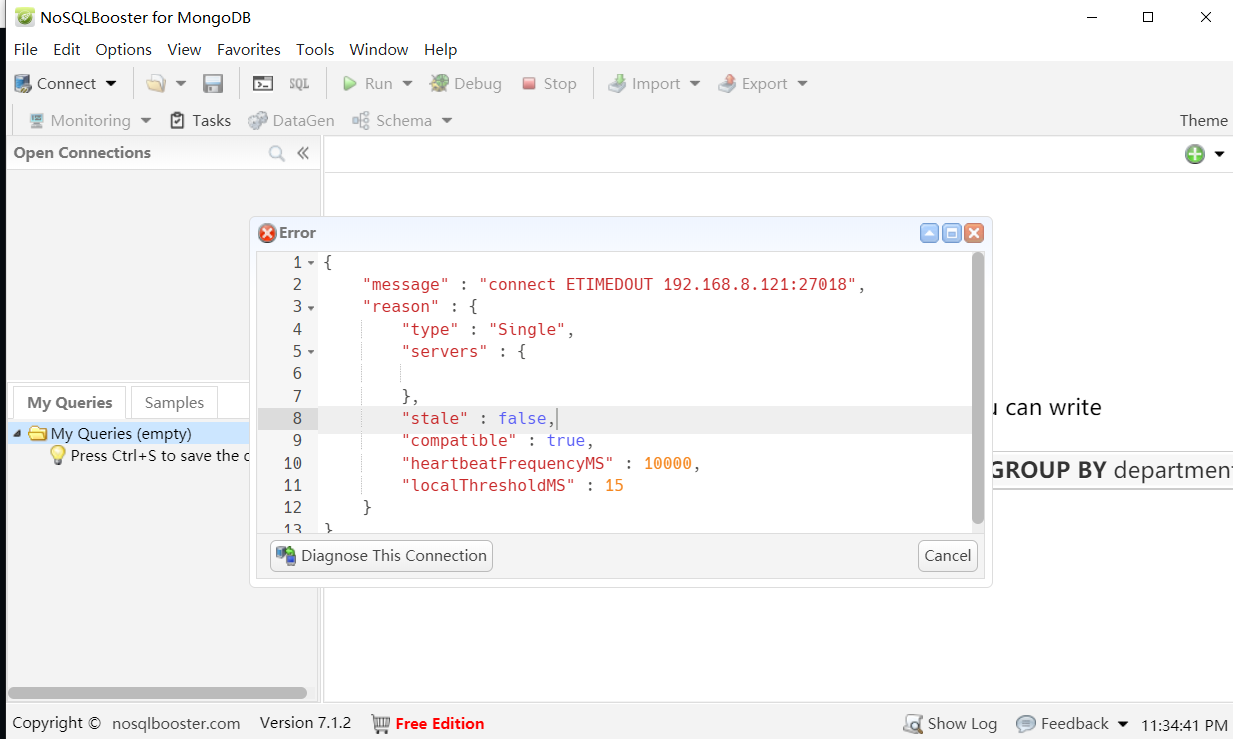Open the Edit menu
Screen dimensions: 1233x739
(67, 49)
